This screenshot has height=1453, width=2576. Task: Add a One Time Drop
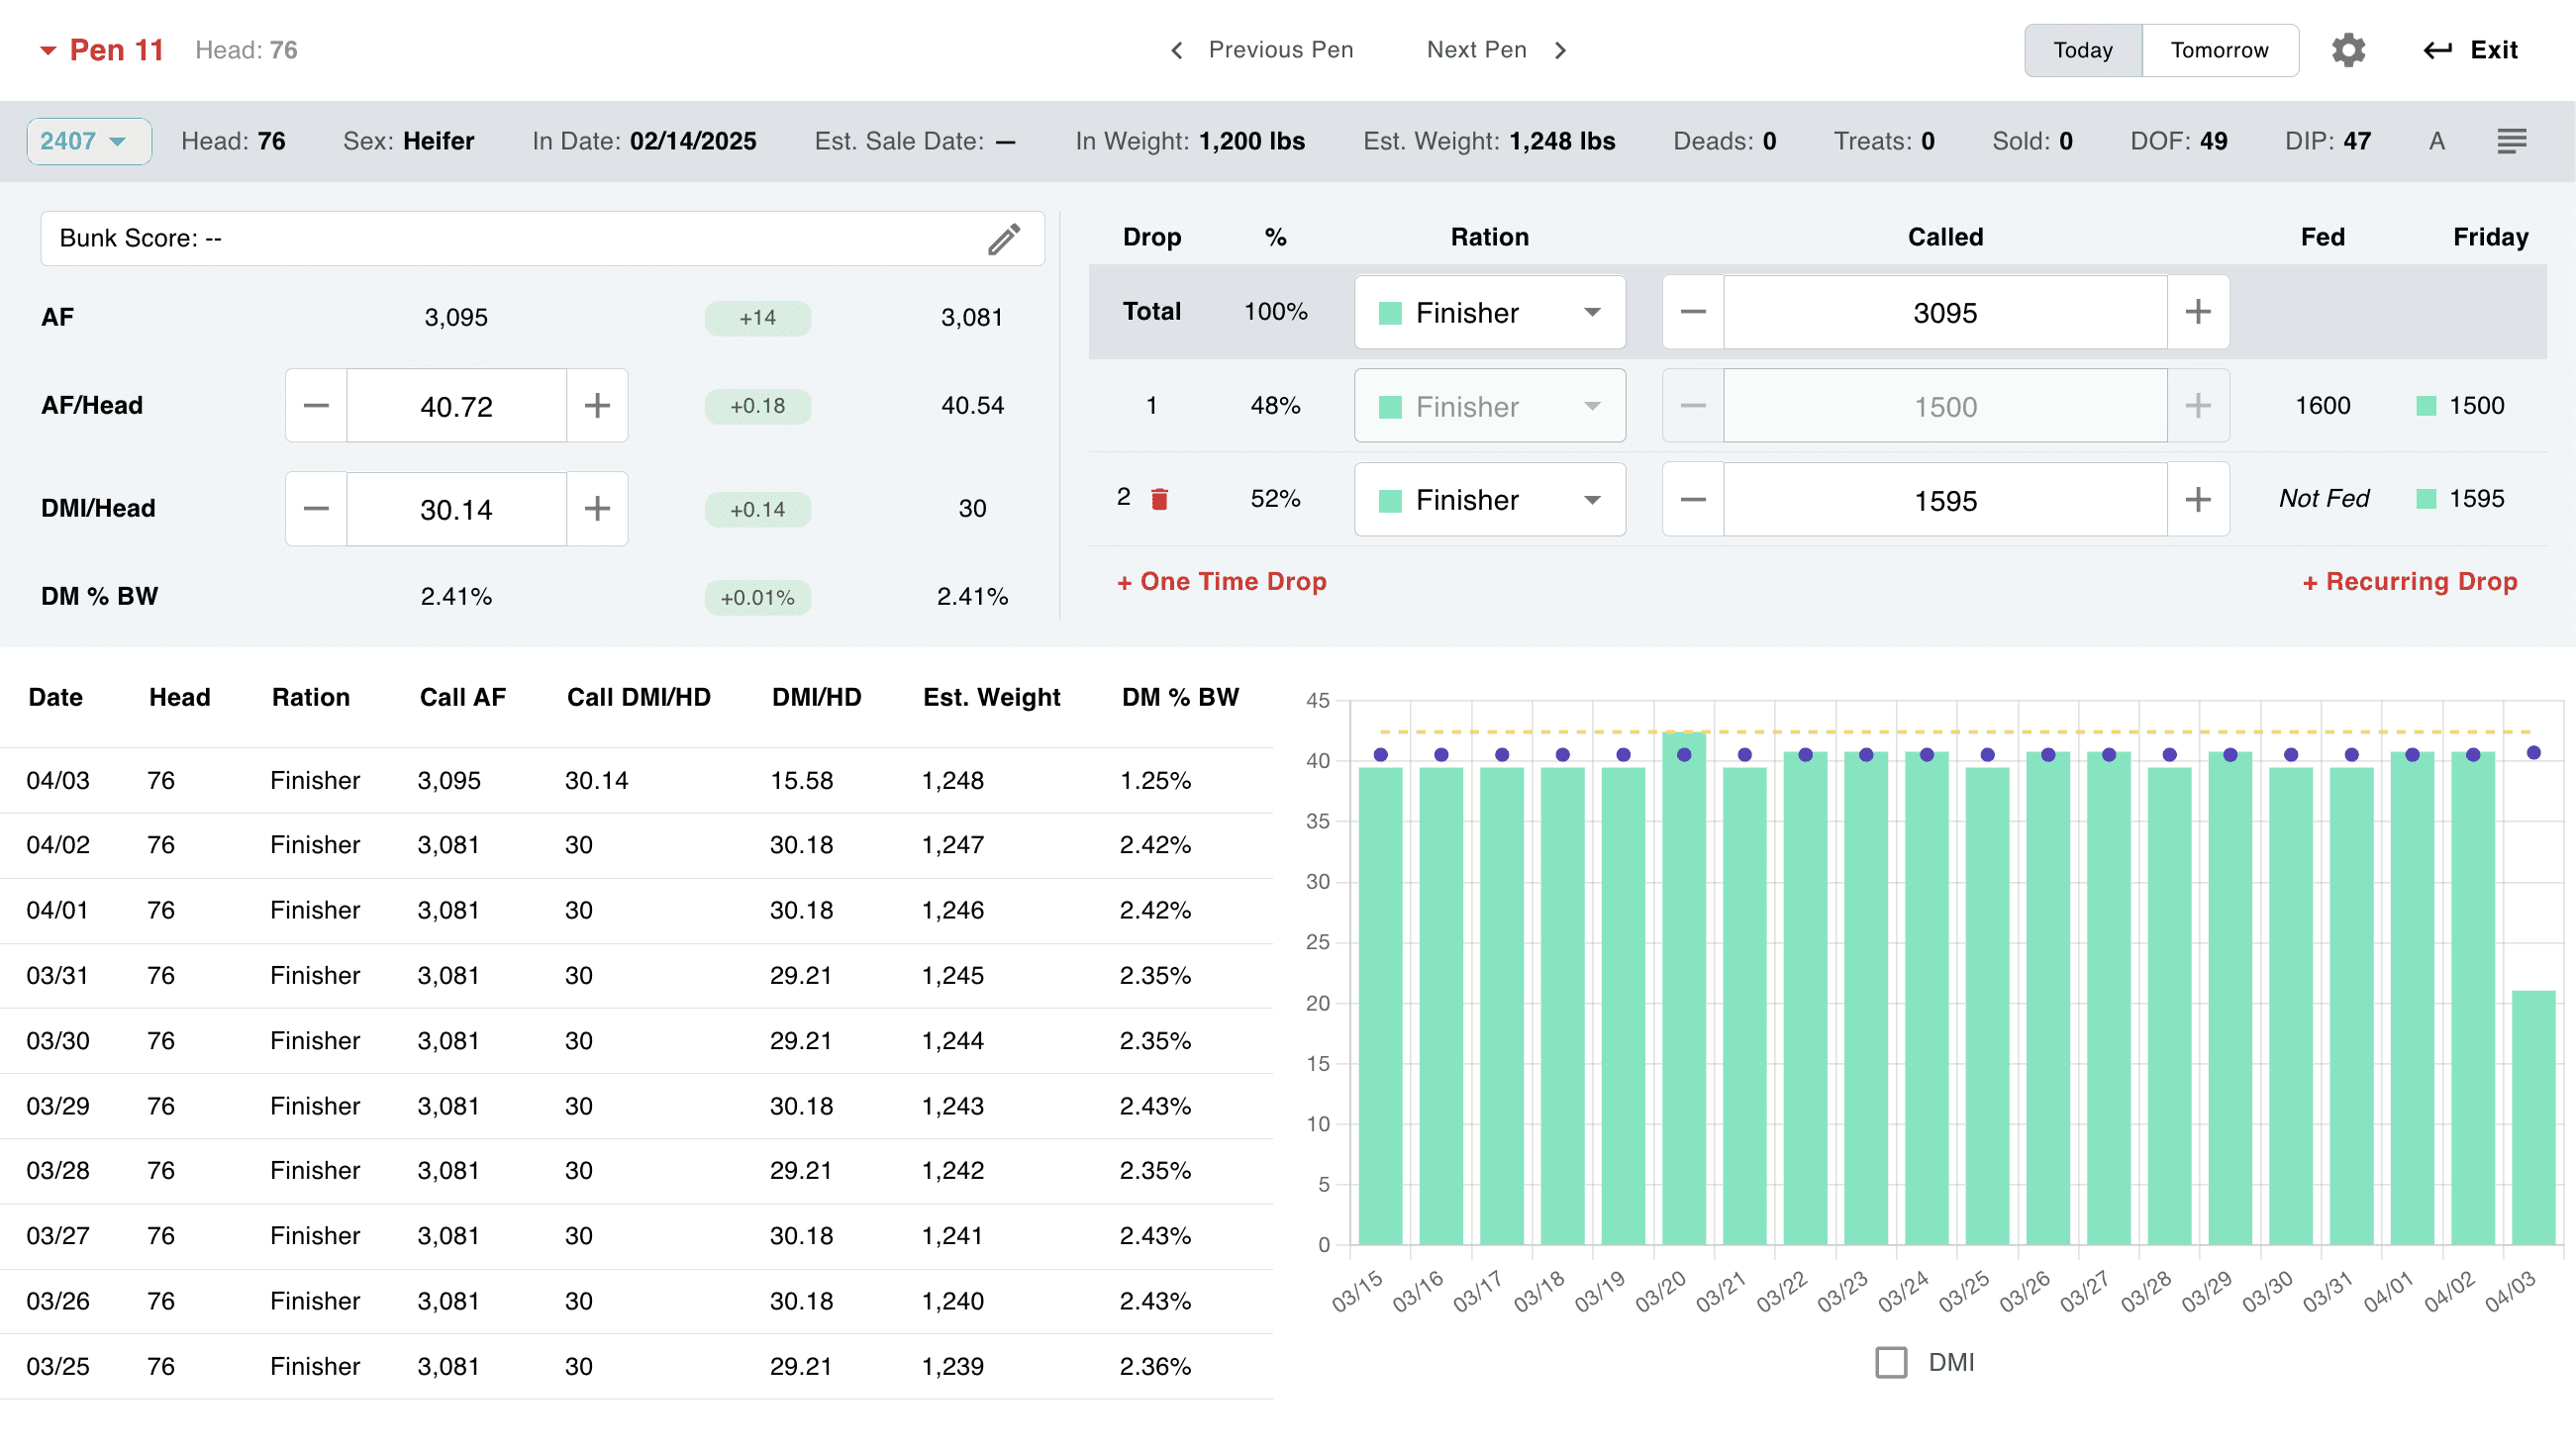(x=1221, y=582)
